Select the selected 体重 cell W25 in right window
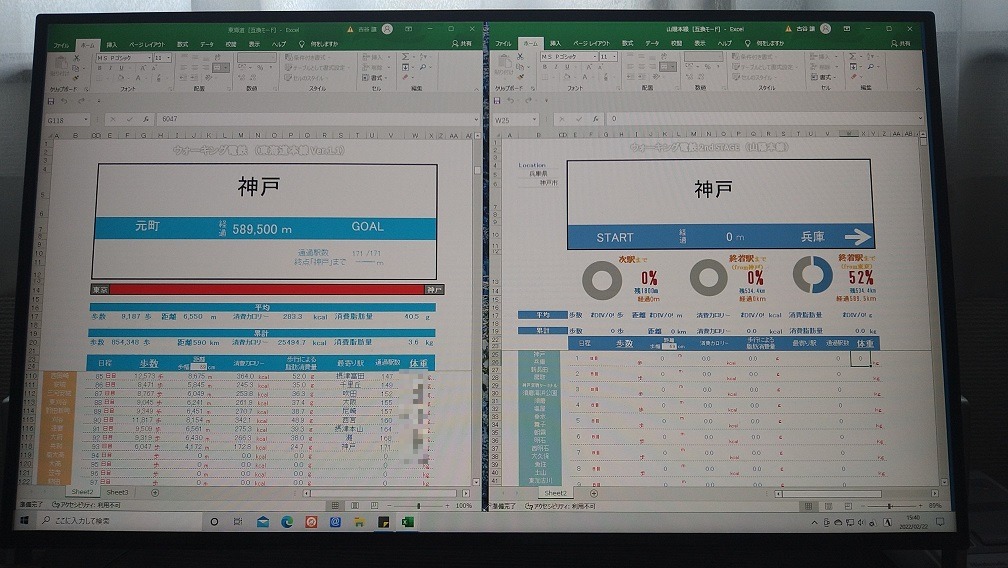This screenshot has width=1008, height=568. click(x=860, y=359)
